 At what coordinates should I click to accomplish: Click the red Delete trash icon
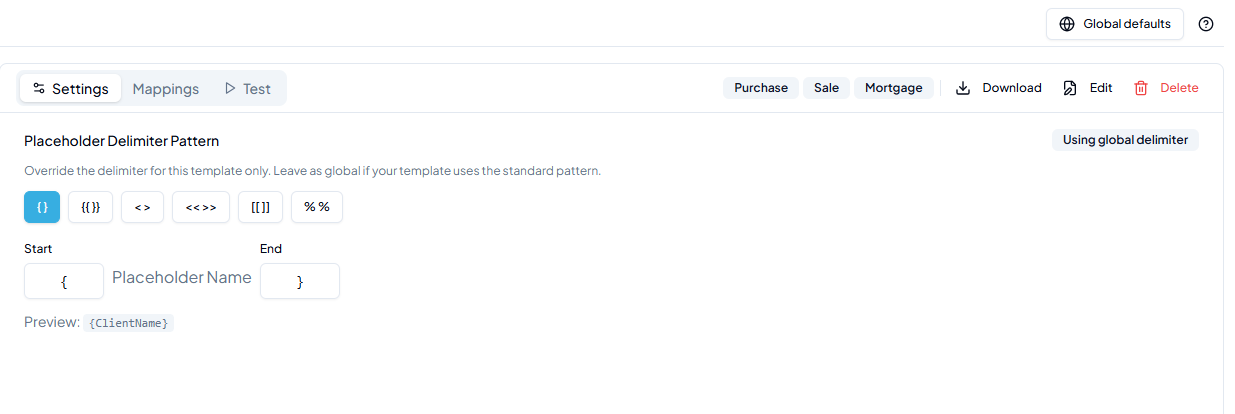point(1141,88)
